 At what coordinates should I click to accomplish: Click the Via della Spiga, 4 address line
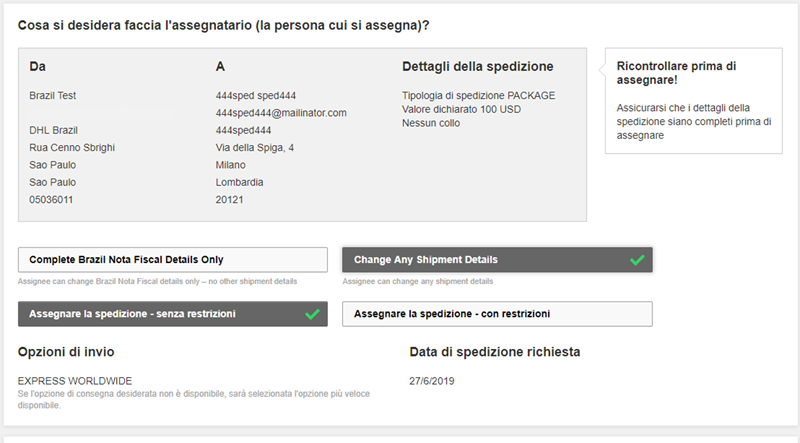255,147
